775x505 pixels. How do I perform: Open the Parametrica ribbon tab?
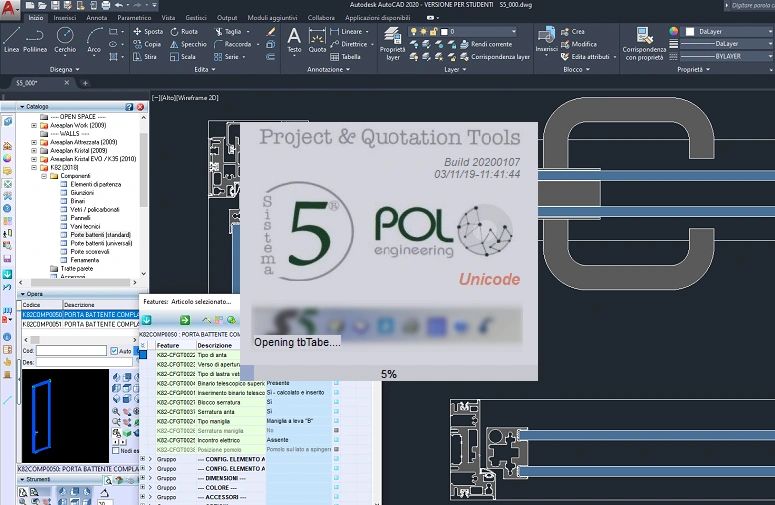pyautogui.click(x=134, y=18)
